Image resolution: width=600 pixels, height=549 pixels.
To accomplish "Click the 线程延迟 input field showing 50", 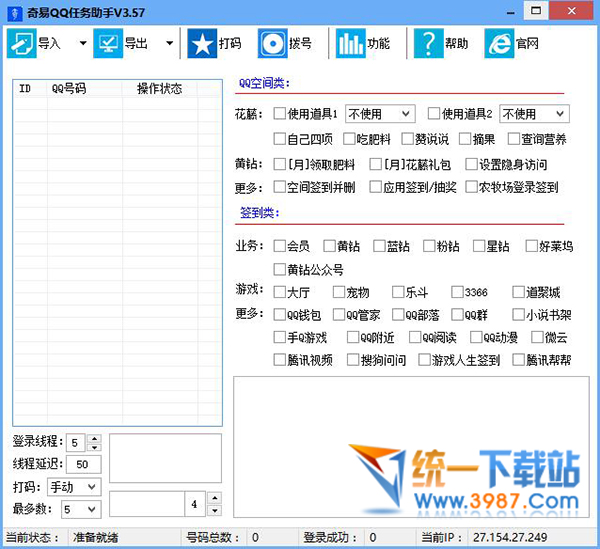I will click(x=83, y=464).
